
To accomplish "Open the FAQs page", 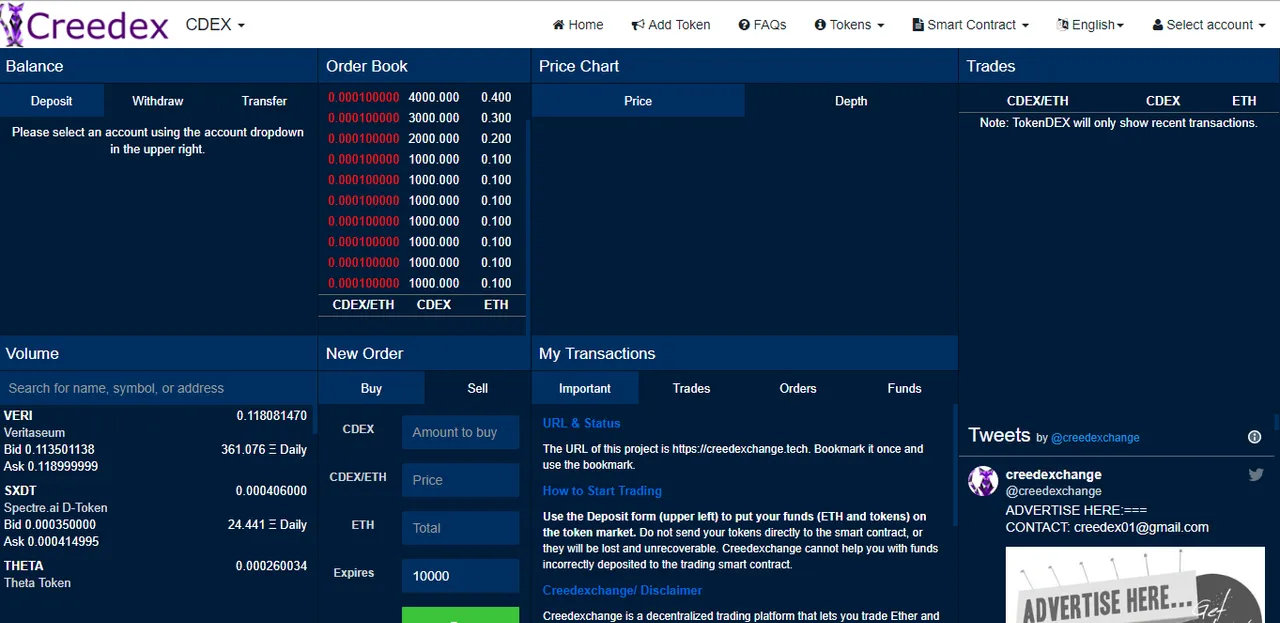I will (762, 25).
